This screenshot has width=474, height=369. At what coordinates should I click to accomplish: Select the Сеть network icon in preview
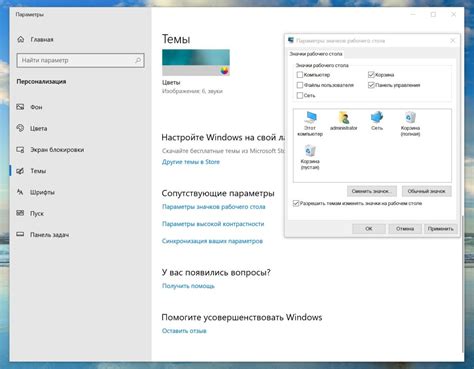coord(377,117)
